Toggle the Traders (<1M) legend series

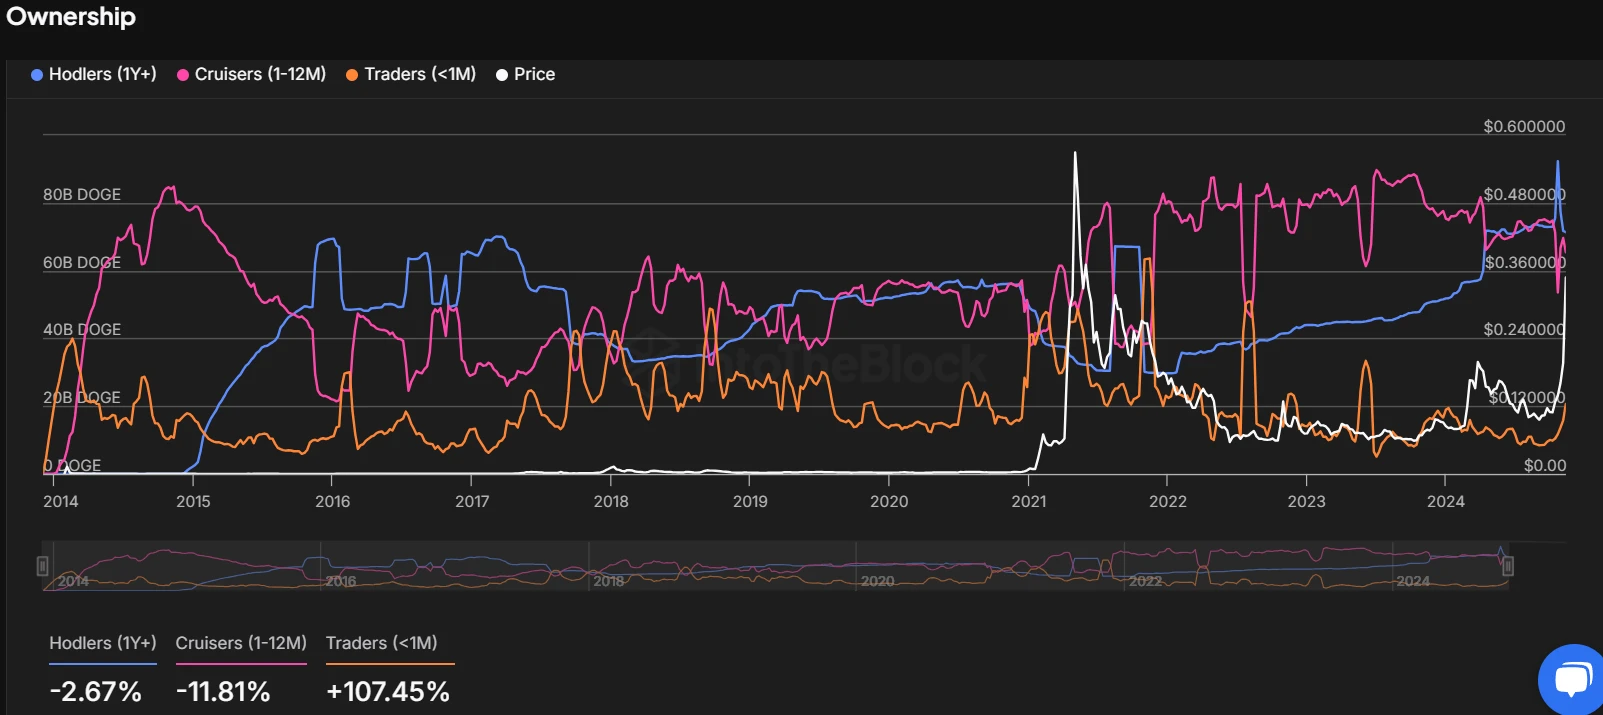click(411, 74)
